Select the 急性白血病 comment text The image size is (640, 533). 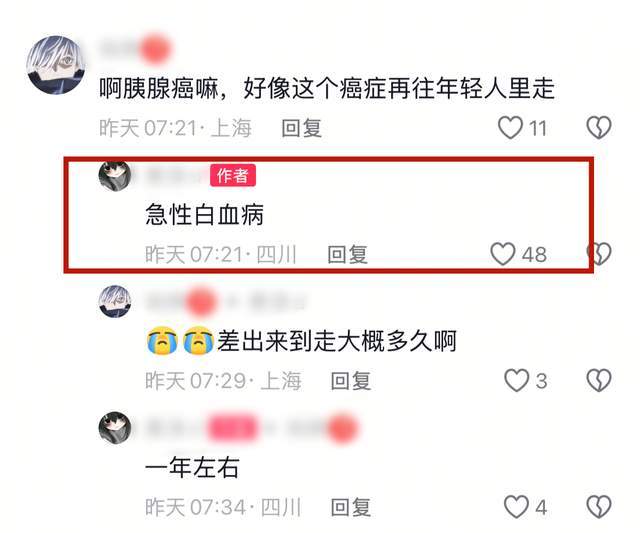click(204, 214)
